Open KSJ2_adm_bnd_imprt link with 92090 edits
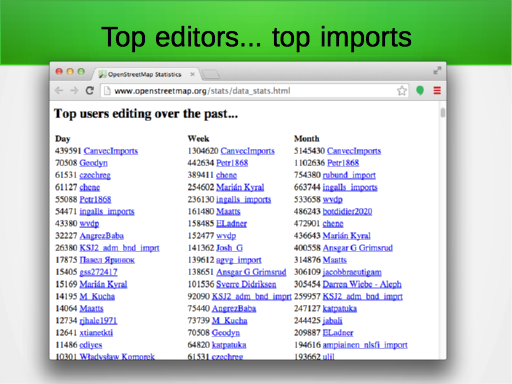Viewport: 512px width, 384px height. point(252,296)
